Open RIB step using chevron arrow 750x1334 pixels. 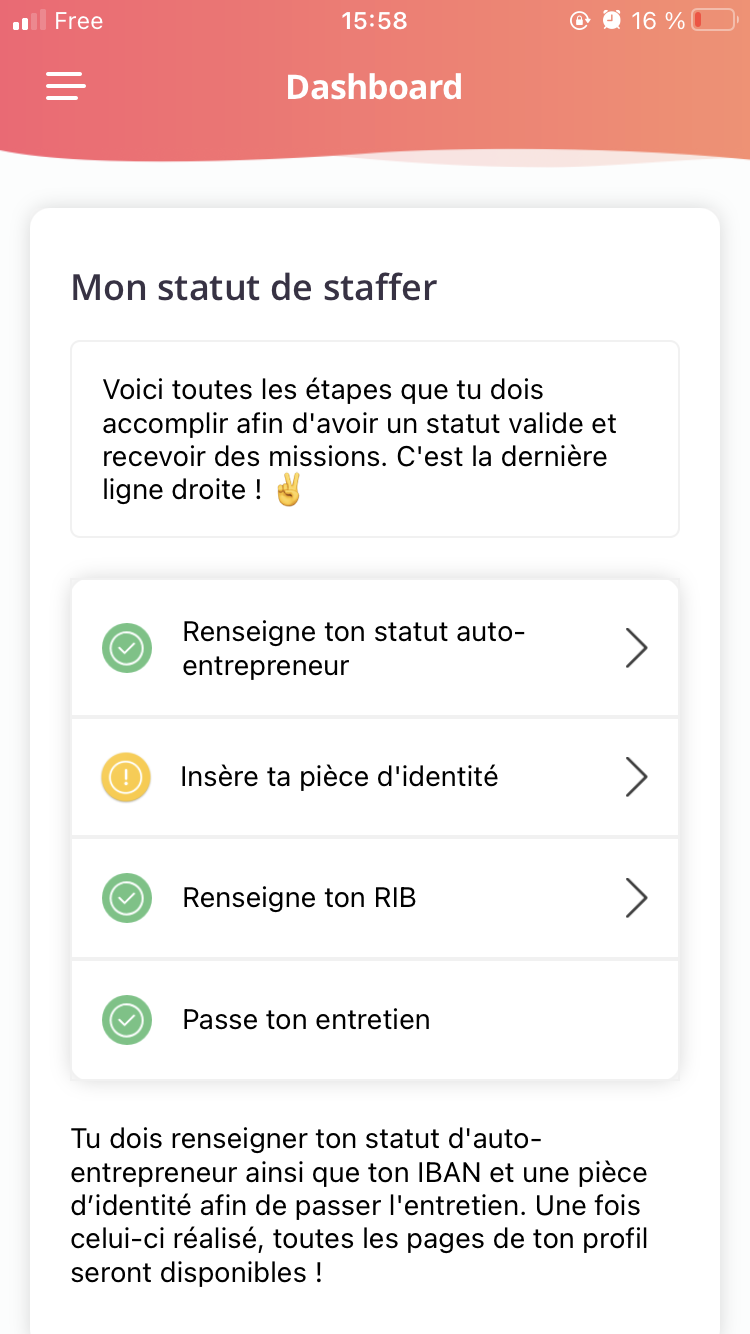pos(636,898)
